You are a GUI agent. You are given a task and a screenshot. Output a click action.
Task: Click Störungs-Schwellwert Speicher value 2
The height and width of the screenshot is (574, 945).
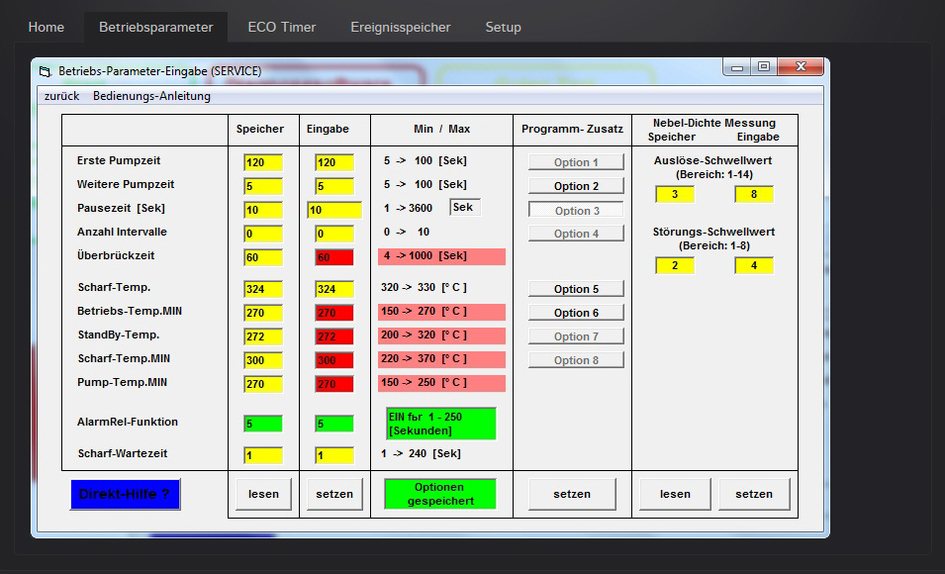pos(675,265)
